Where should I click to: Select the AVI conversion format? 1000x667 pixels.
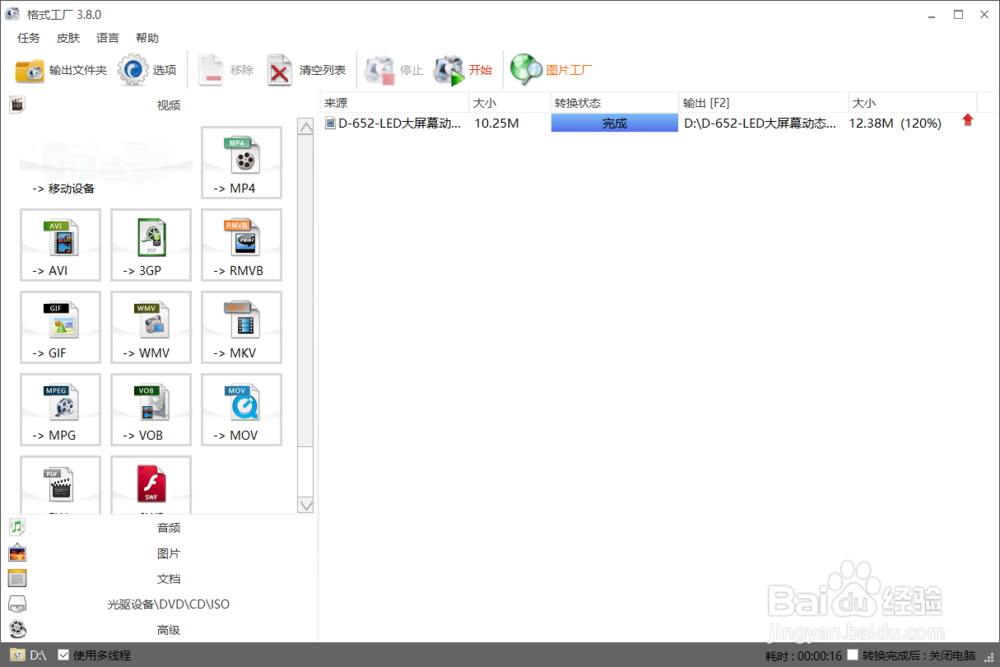pos(60,245)
